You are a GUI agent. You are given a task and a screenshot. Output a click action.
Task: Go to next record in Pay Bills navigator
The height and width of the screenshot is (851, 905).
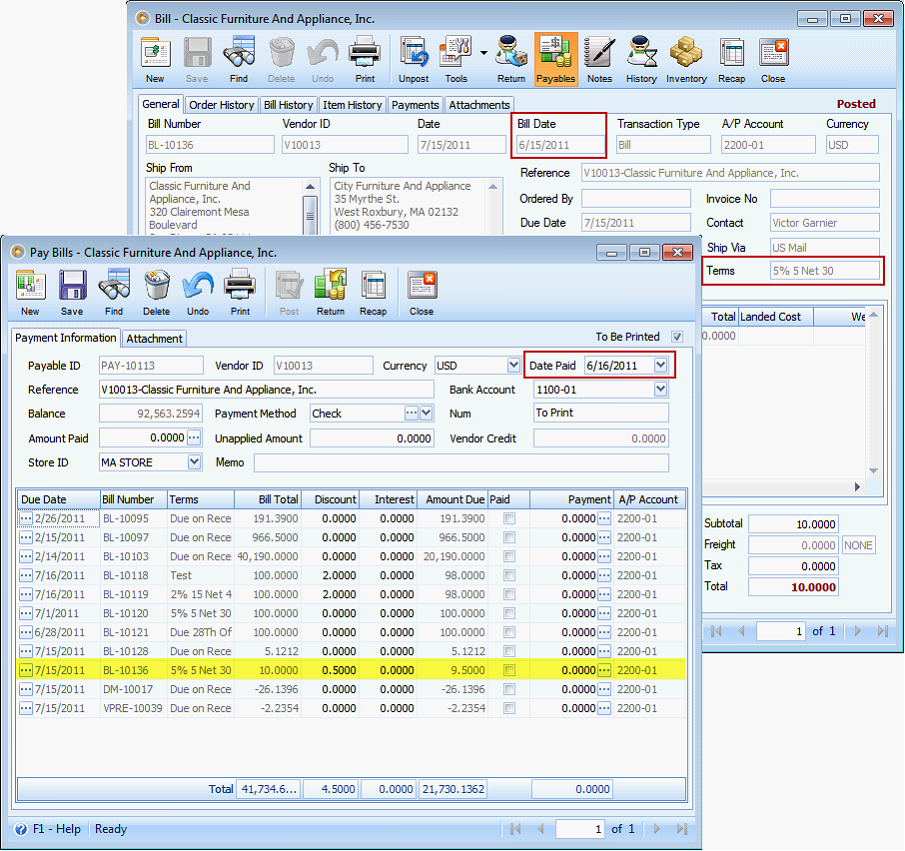click(657, 829)
